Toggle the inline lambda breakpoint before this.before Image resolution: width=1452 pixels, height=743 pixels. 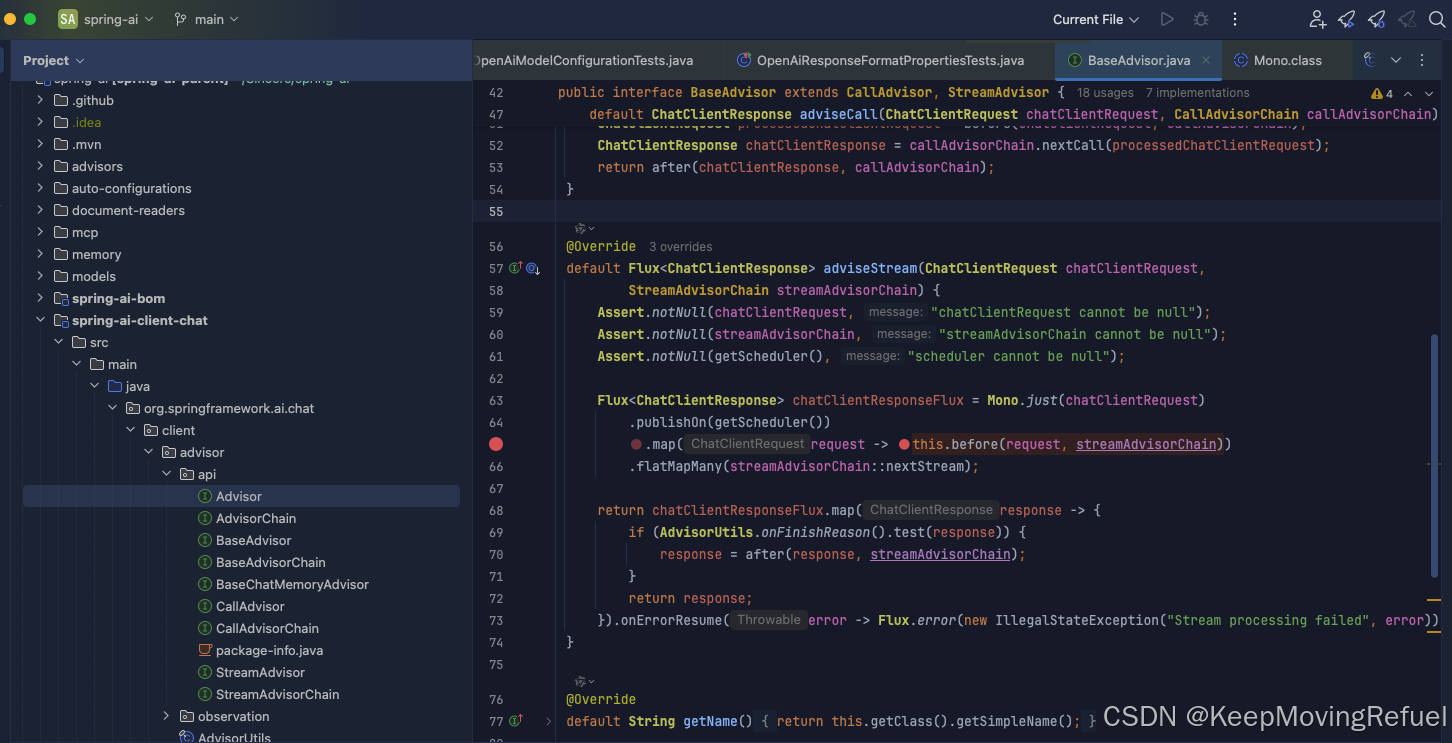point(904,444)
